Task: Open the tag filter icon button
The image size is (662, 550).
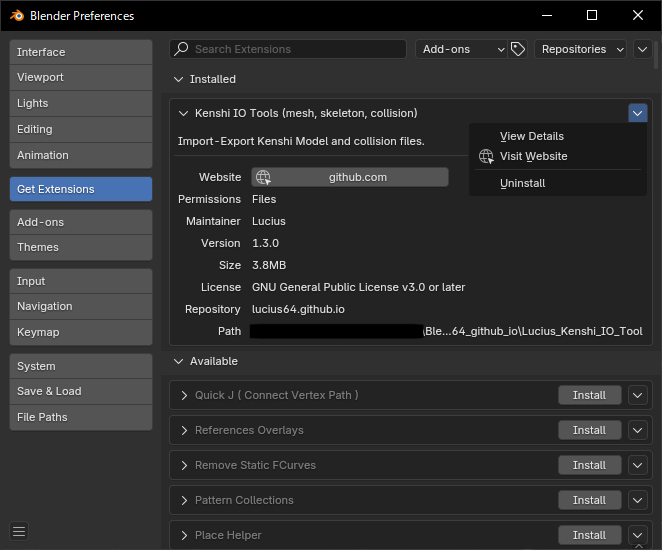Action: pyautogui.click(x=518, y=49)
